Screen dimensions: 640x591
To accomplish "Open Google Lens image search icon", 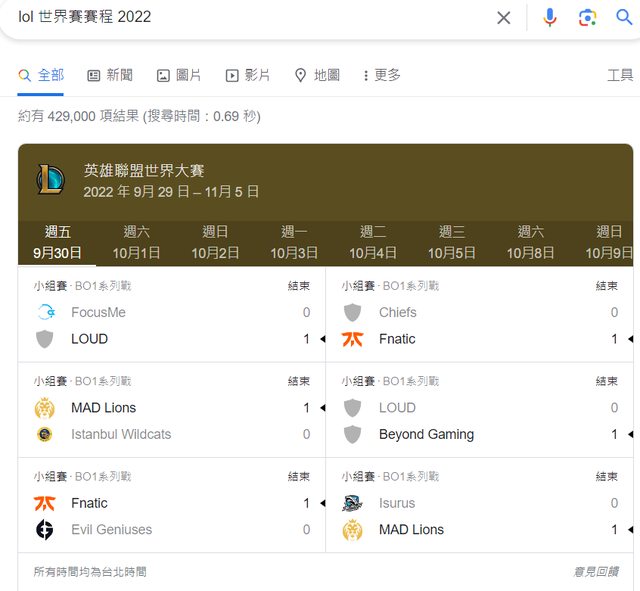I will (587, 17).
